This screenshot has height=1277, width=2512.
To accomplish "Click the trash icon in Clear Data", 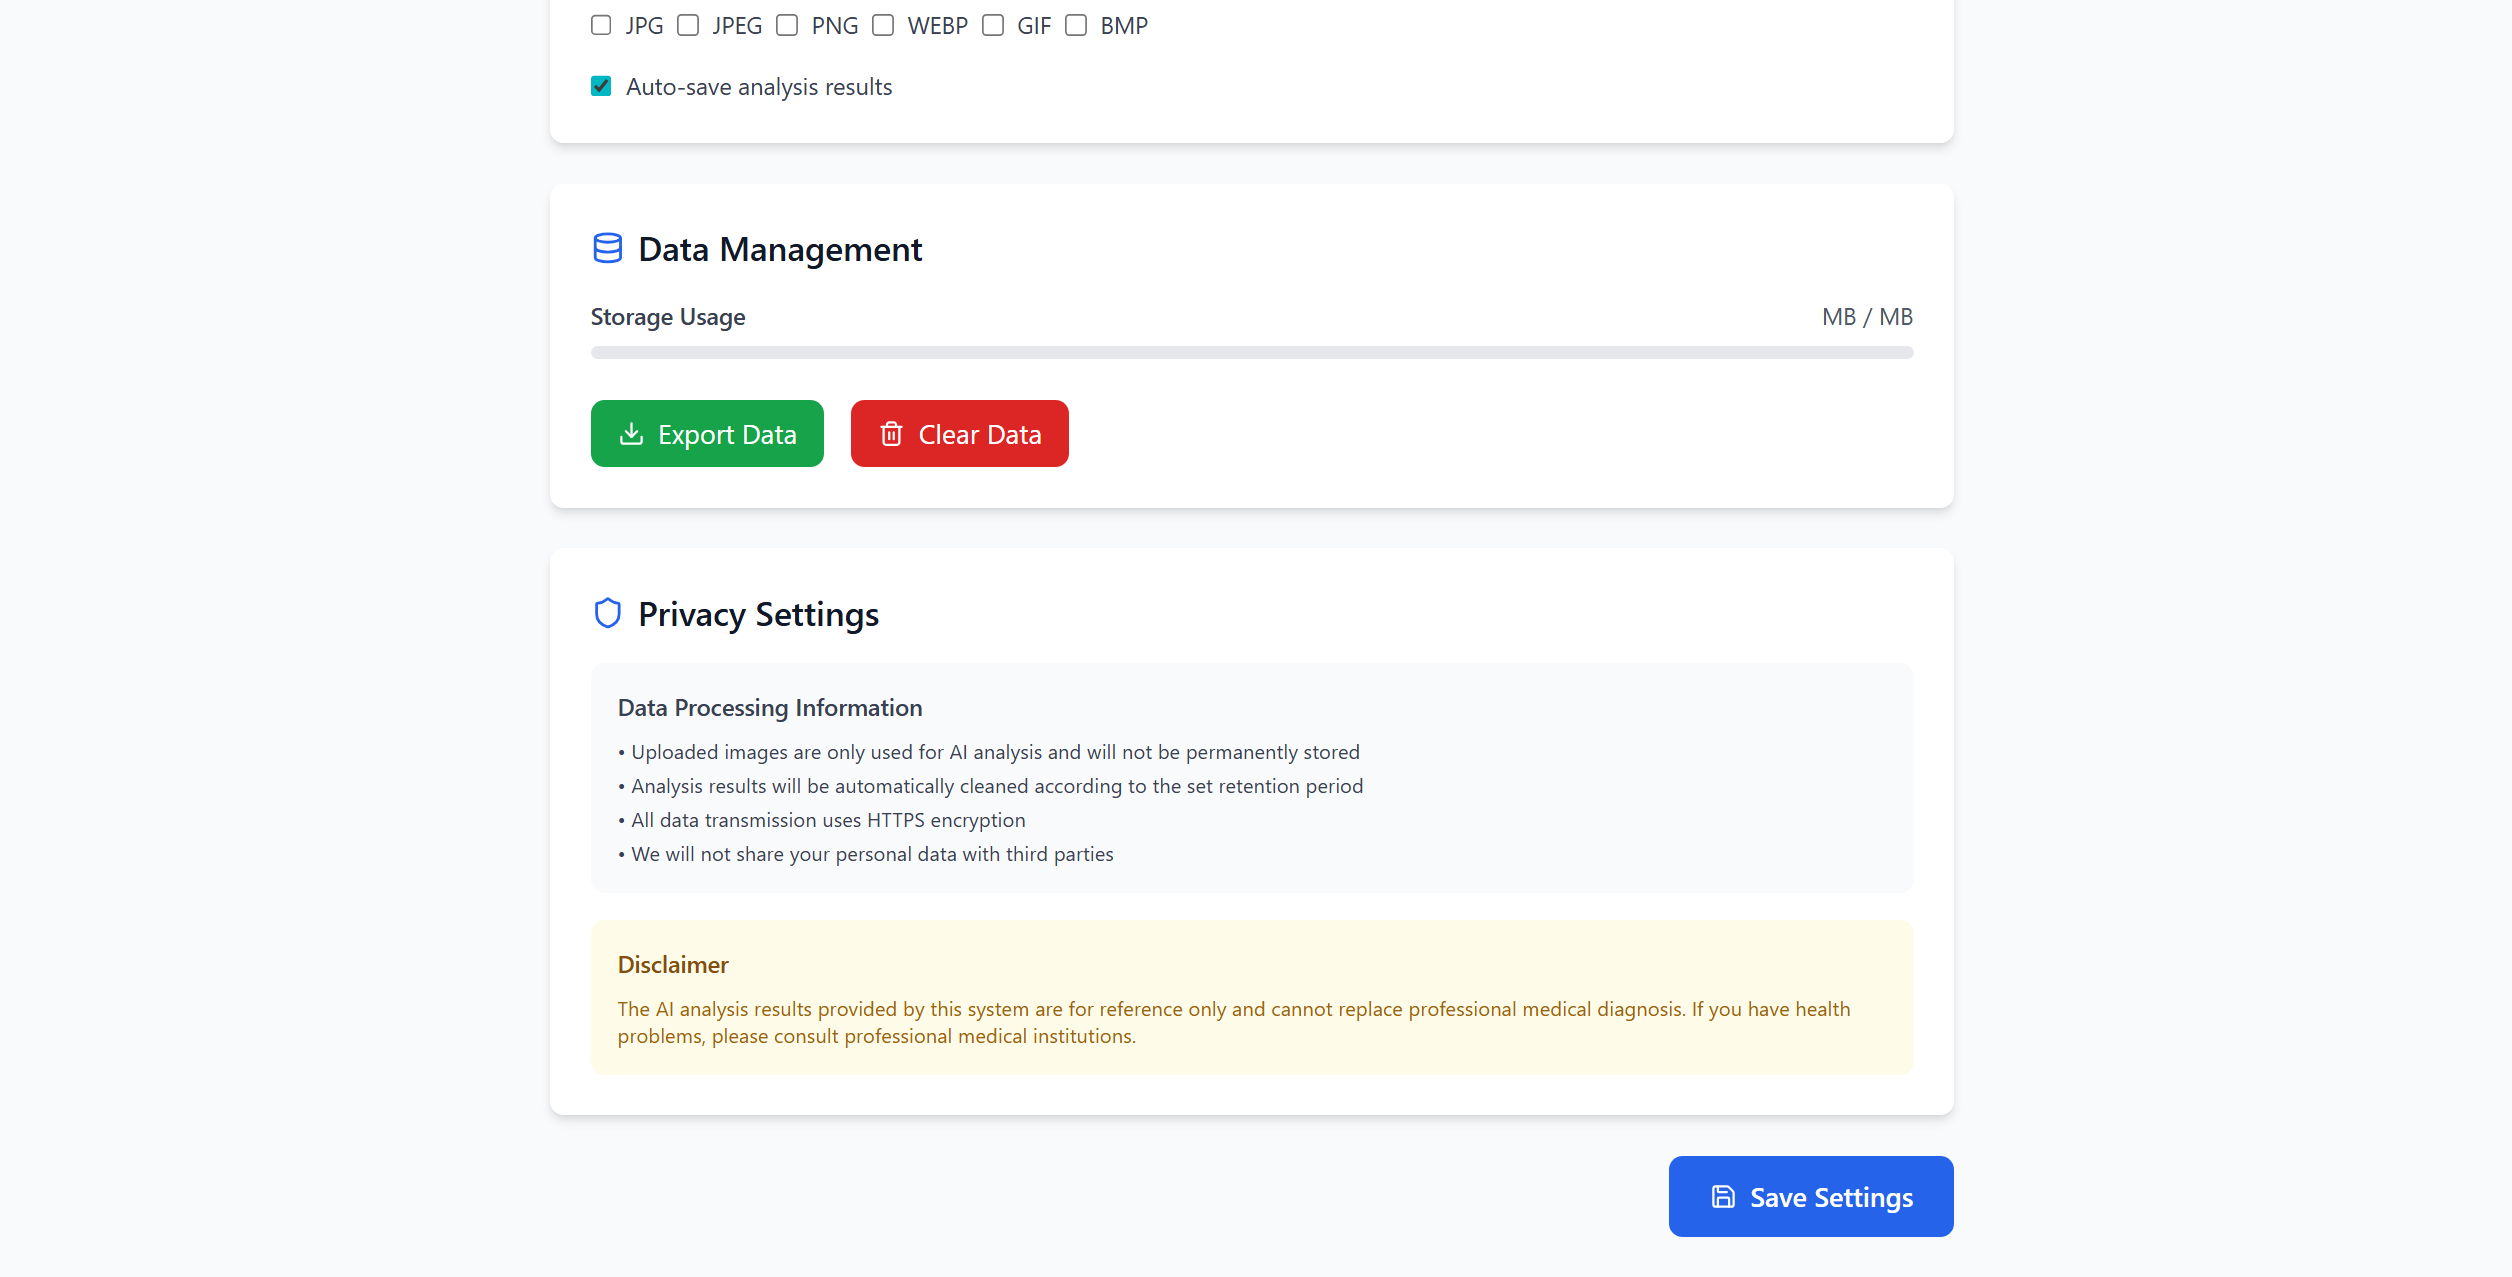I will point(891,434).
